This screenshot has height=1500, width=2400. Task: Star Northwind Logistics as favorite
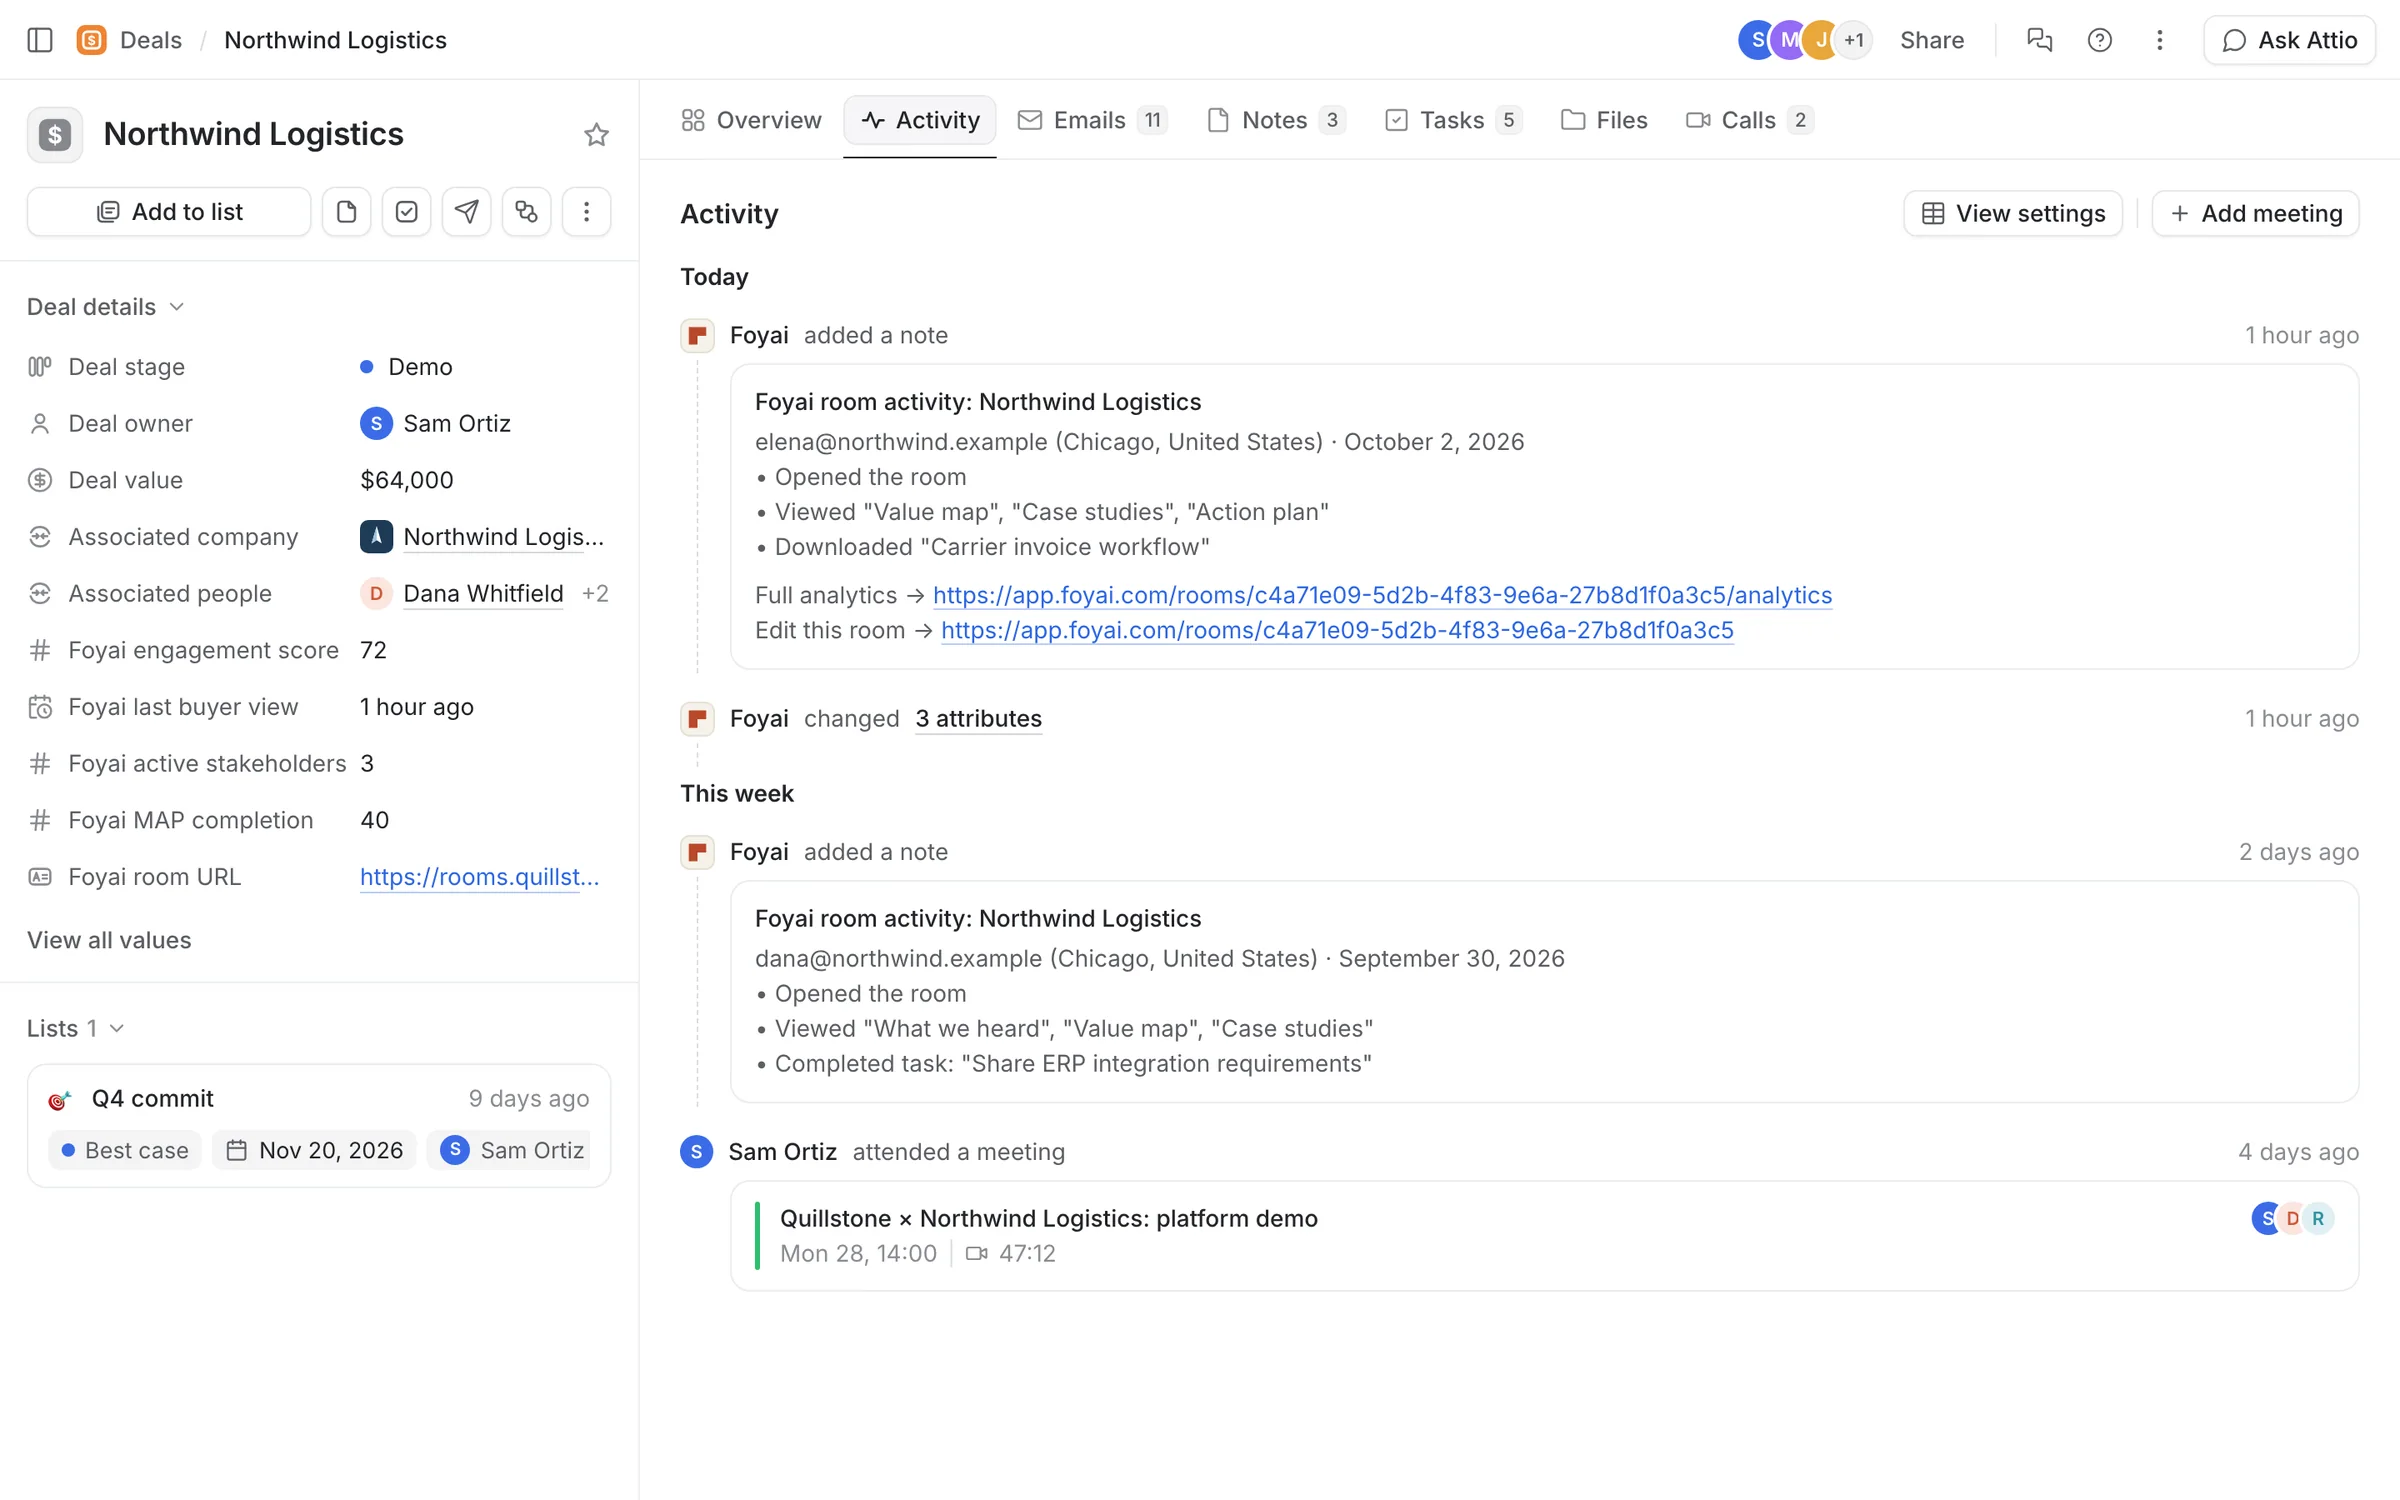coord(596,134)
